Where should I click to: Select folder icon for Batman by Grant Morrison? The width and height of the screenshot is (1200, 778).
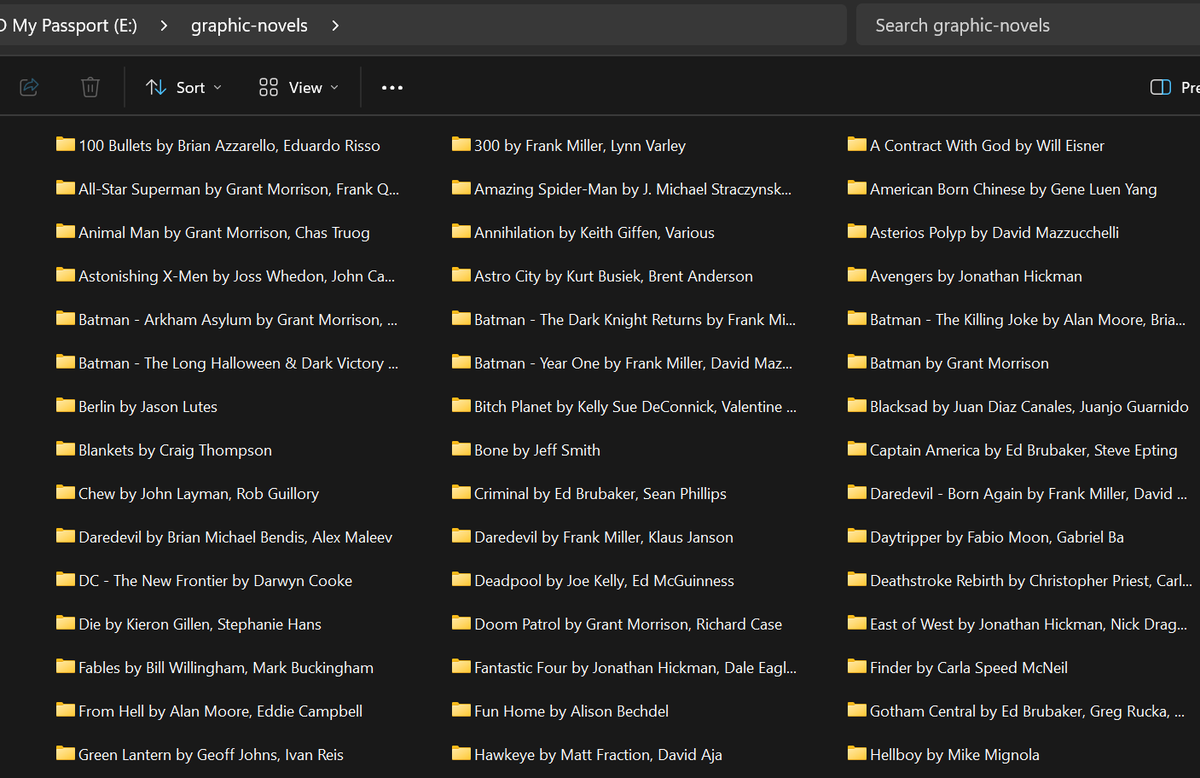857,362
